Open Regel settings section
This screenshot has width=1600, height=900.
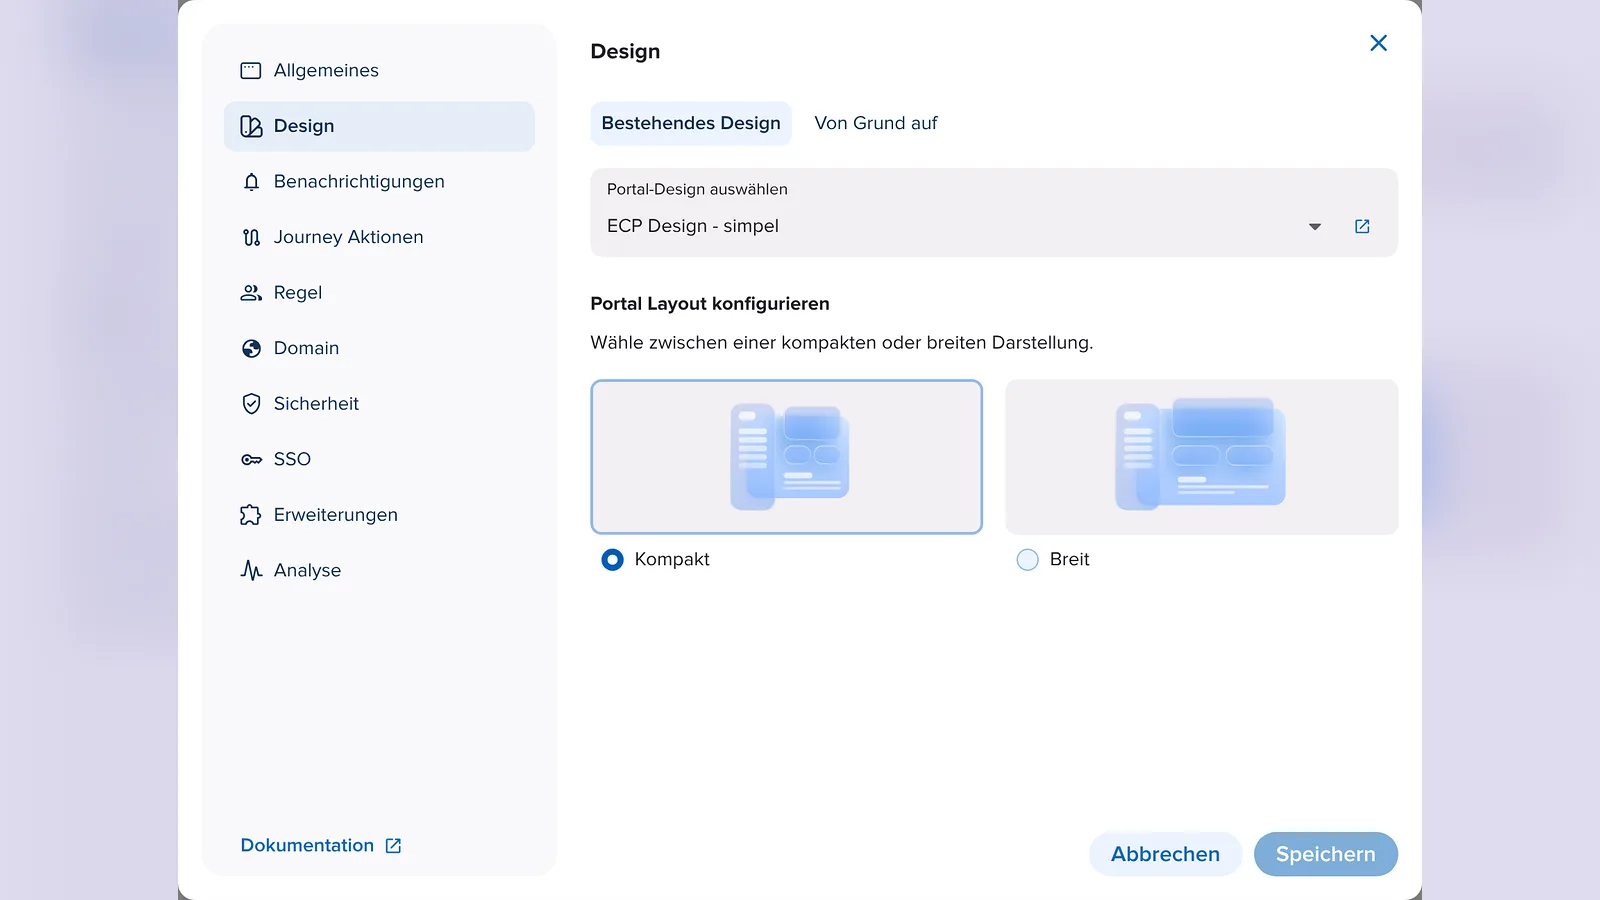(379, 293)
